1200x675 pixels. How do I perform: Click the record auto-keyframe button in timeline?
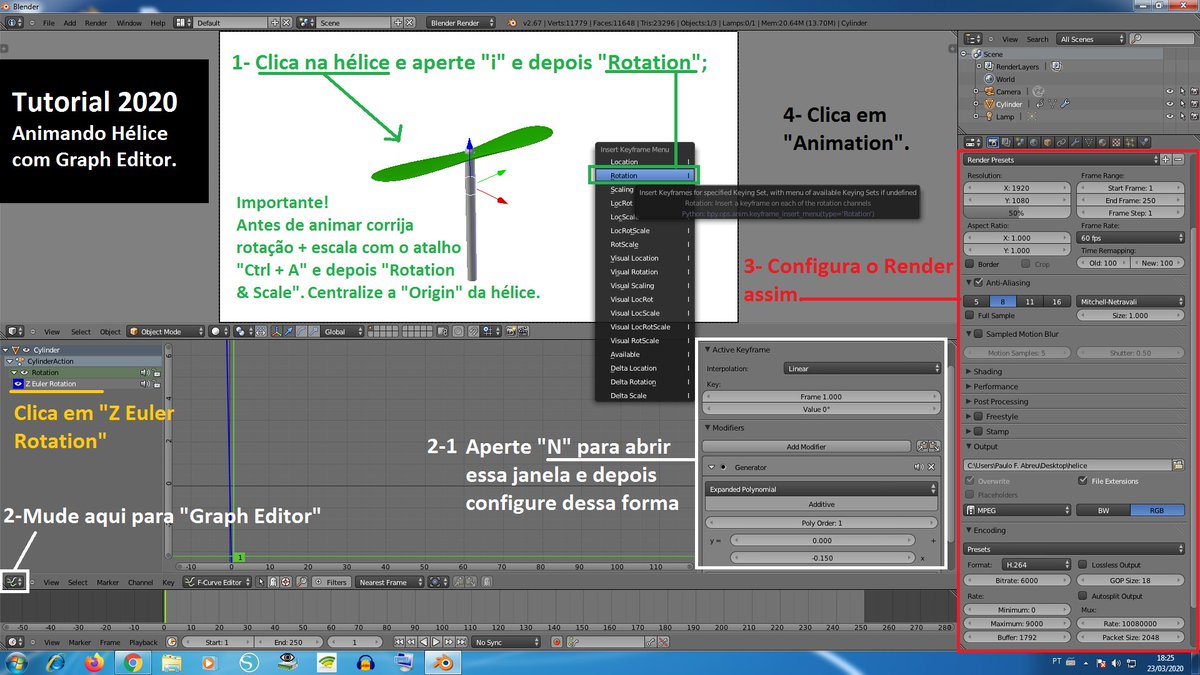coord(556,642)
